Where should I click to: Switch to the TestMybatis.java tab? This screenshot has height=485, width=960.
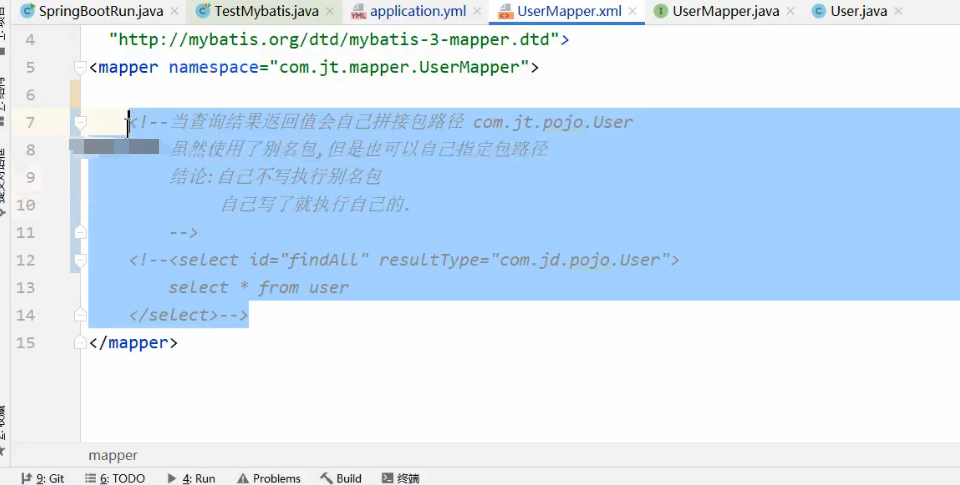pos(266,11)
